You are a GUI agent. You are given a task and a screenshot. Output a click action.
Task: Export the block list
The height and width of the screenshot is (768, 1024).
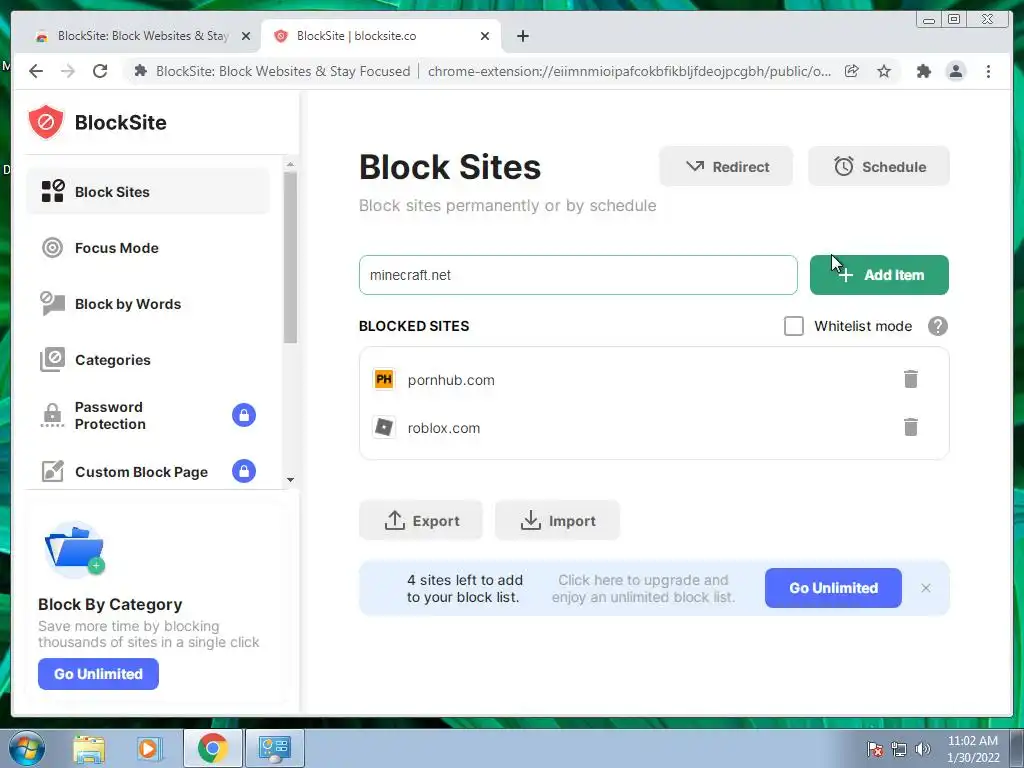(421, 520)
